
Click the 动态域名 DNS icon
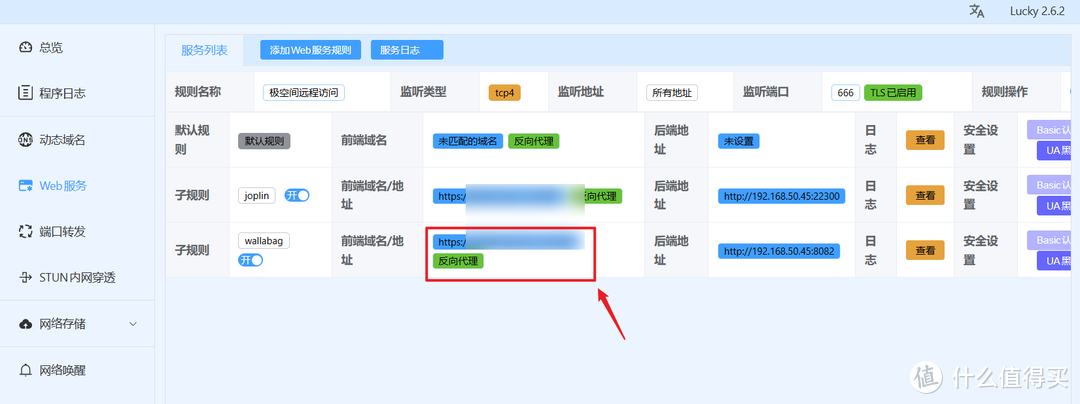(25, 140)
